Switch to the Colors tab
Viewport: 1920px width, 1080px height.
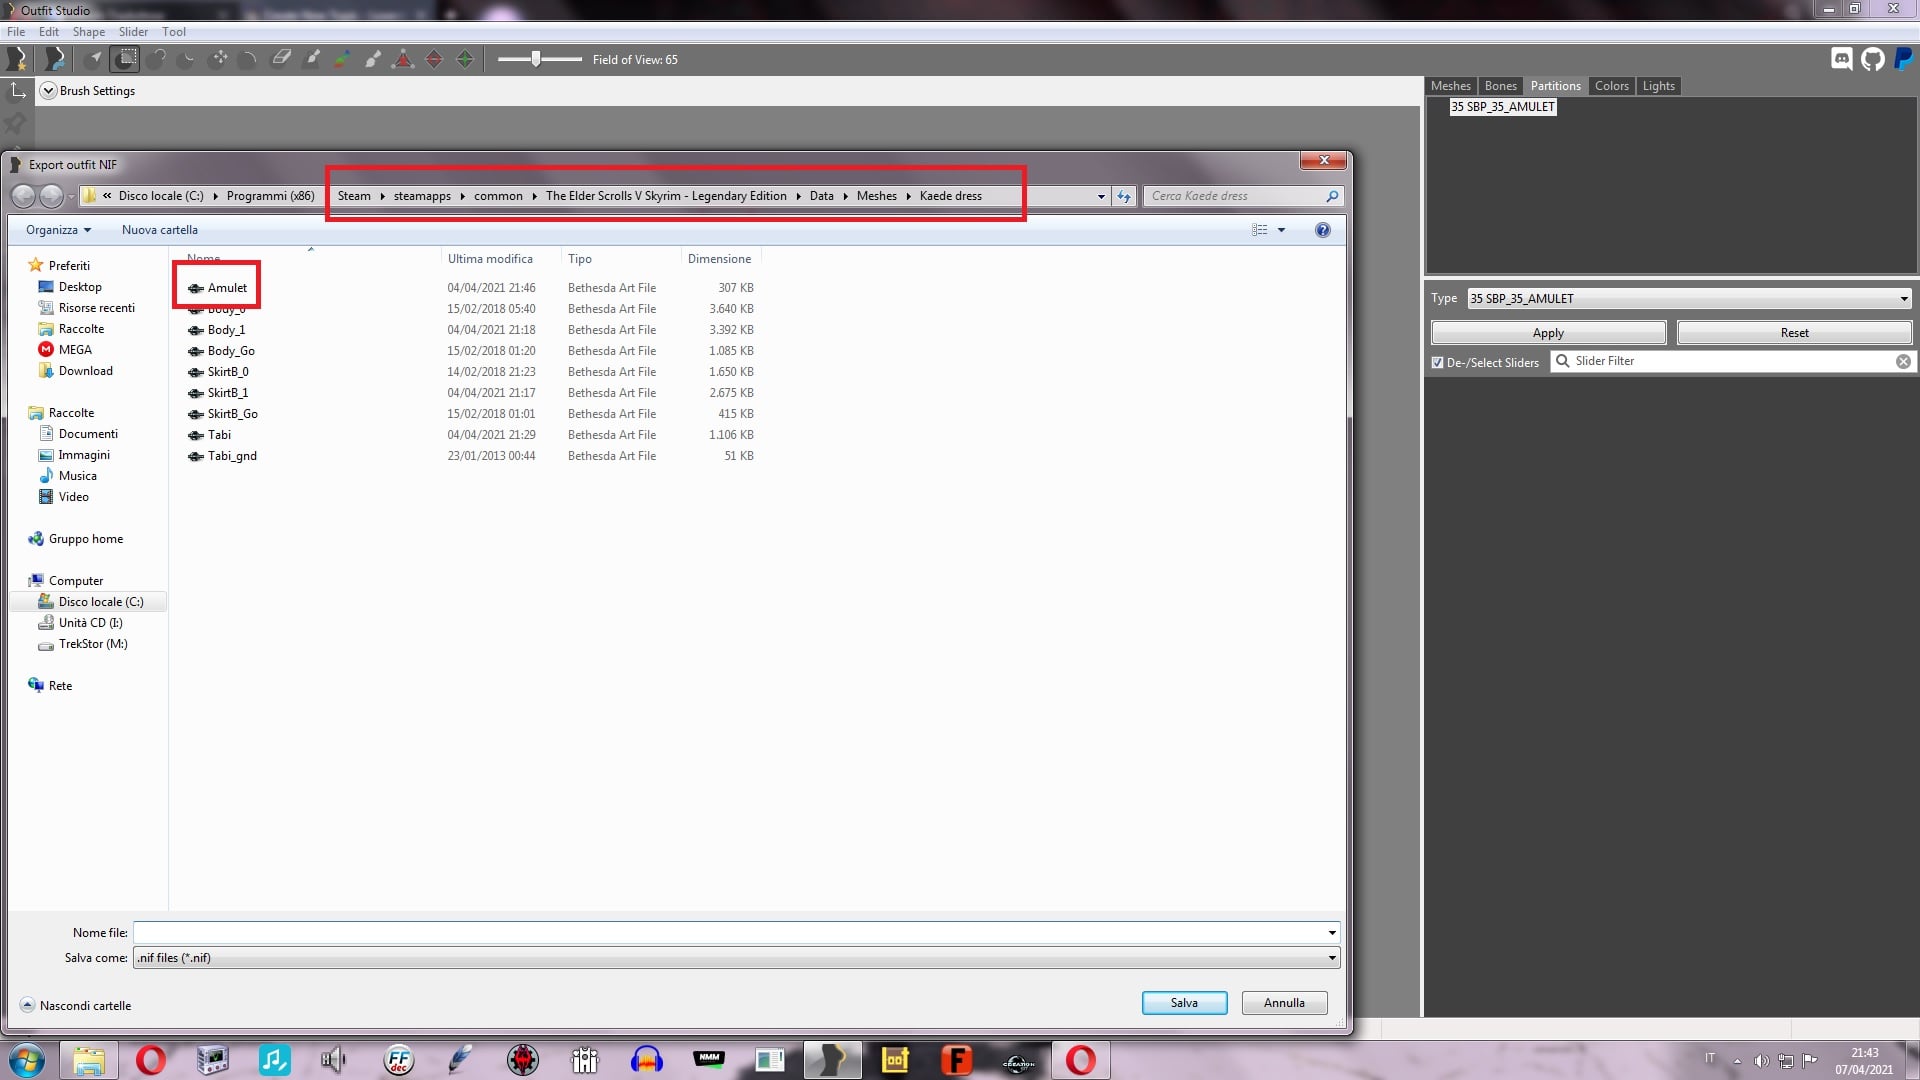coord(1612,86)
